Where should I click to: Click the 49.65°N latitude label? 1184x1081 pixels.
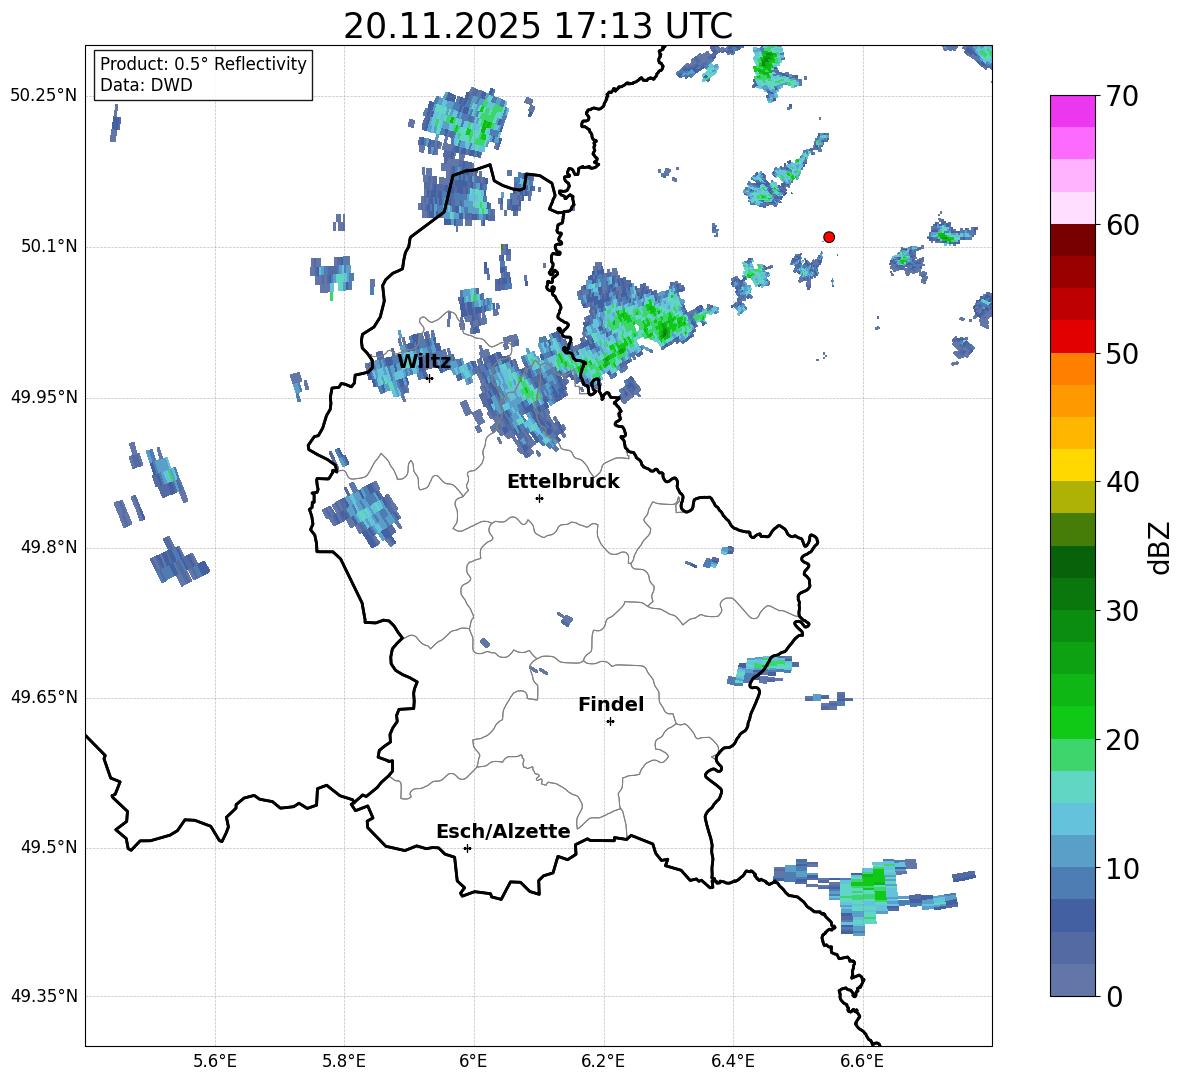click(x=44, y=697)
